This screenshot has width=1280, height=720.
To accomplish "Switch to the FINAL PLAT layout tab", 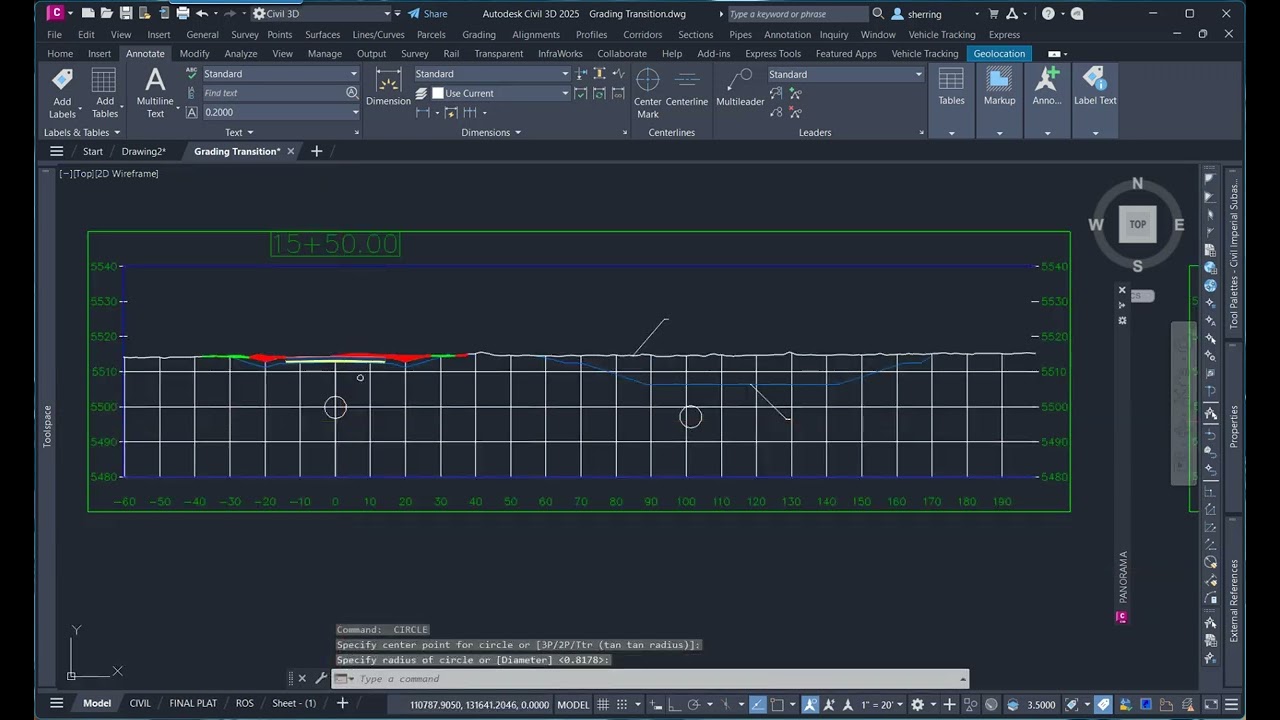I will point(193,703).
